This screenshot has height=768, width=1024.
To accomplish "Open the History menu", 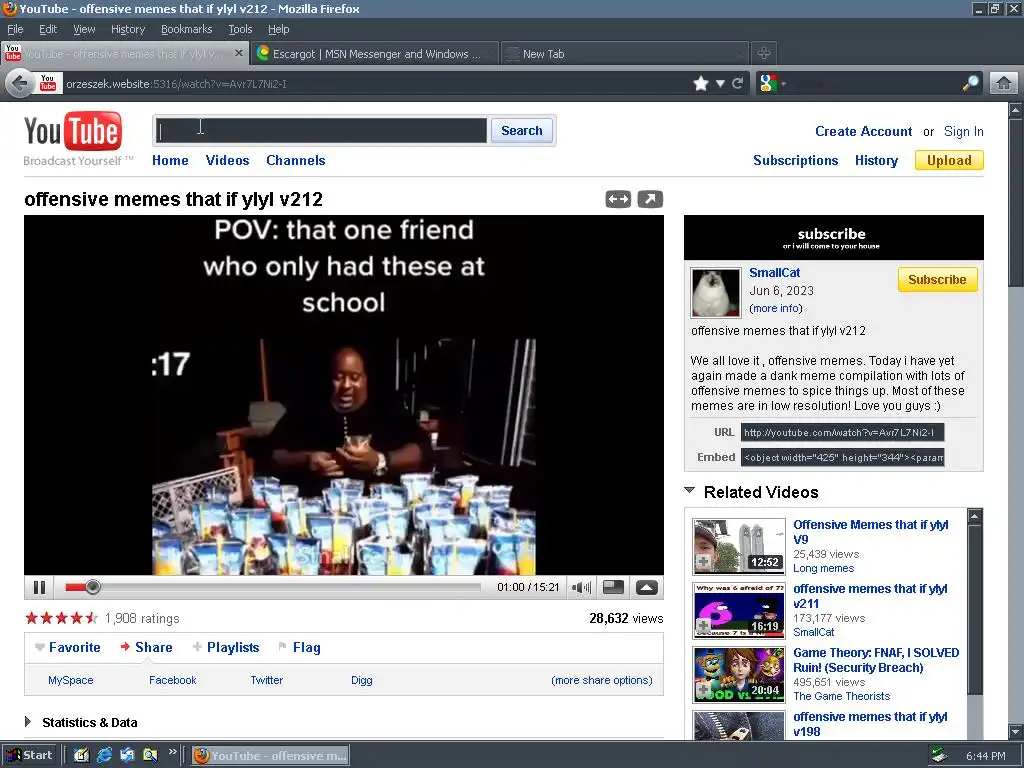I will coord(127,29).
